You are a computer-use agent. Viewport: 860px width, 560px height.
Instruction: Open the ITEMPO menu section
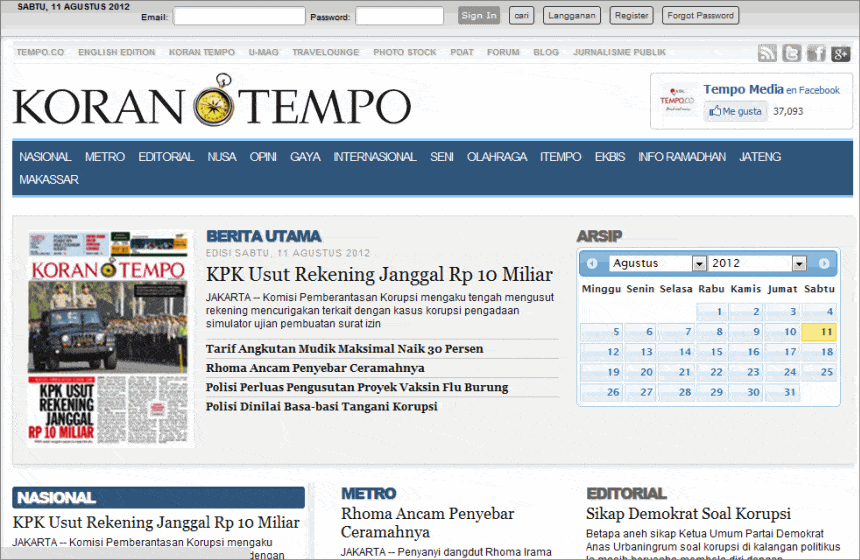coord(561,157)
